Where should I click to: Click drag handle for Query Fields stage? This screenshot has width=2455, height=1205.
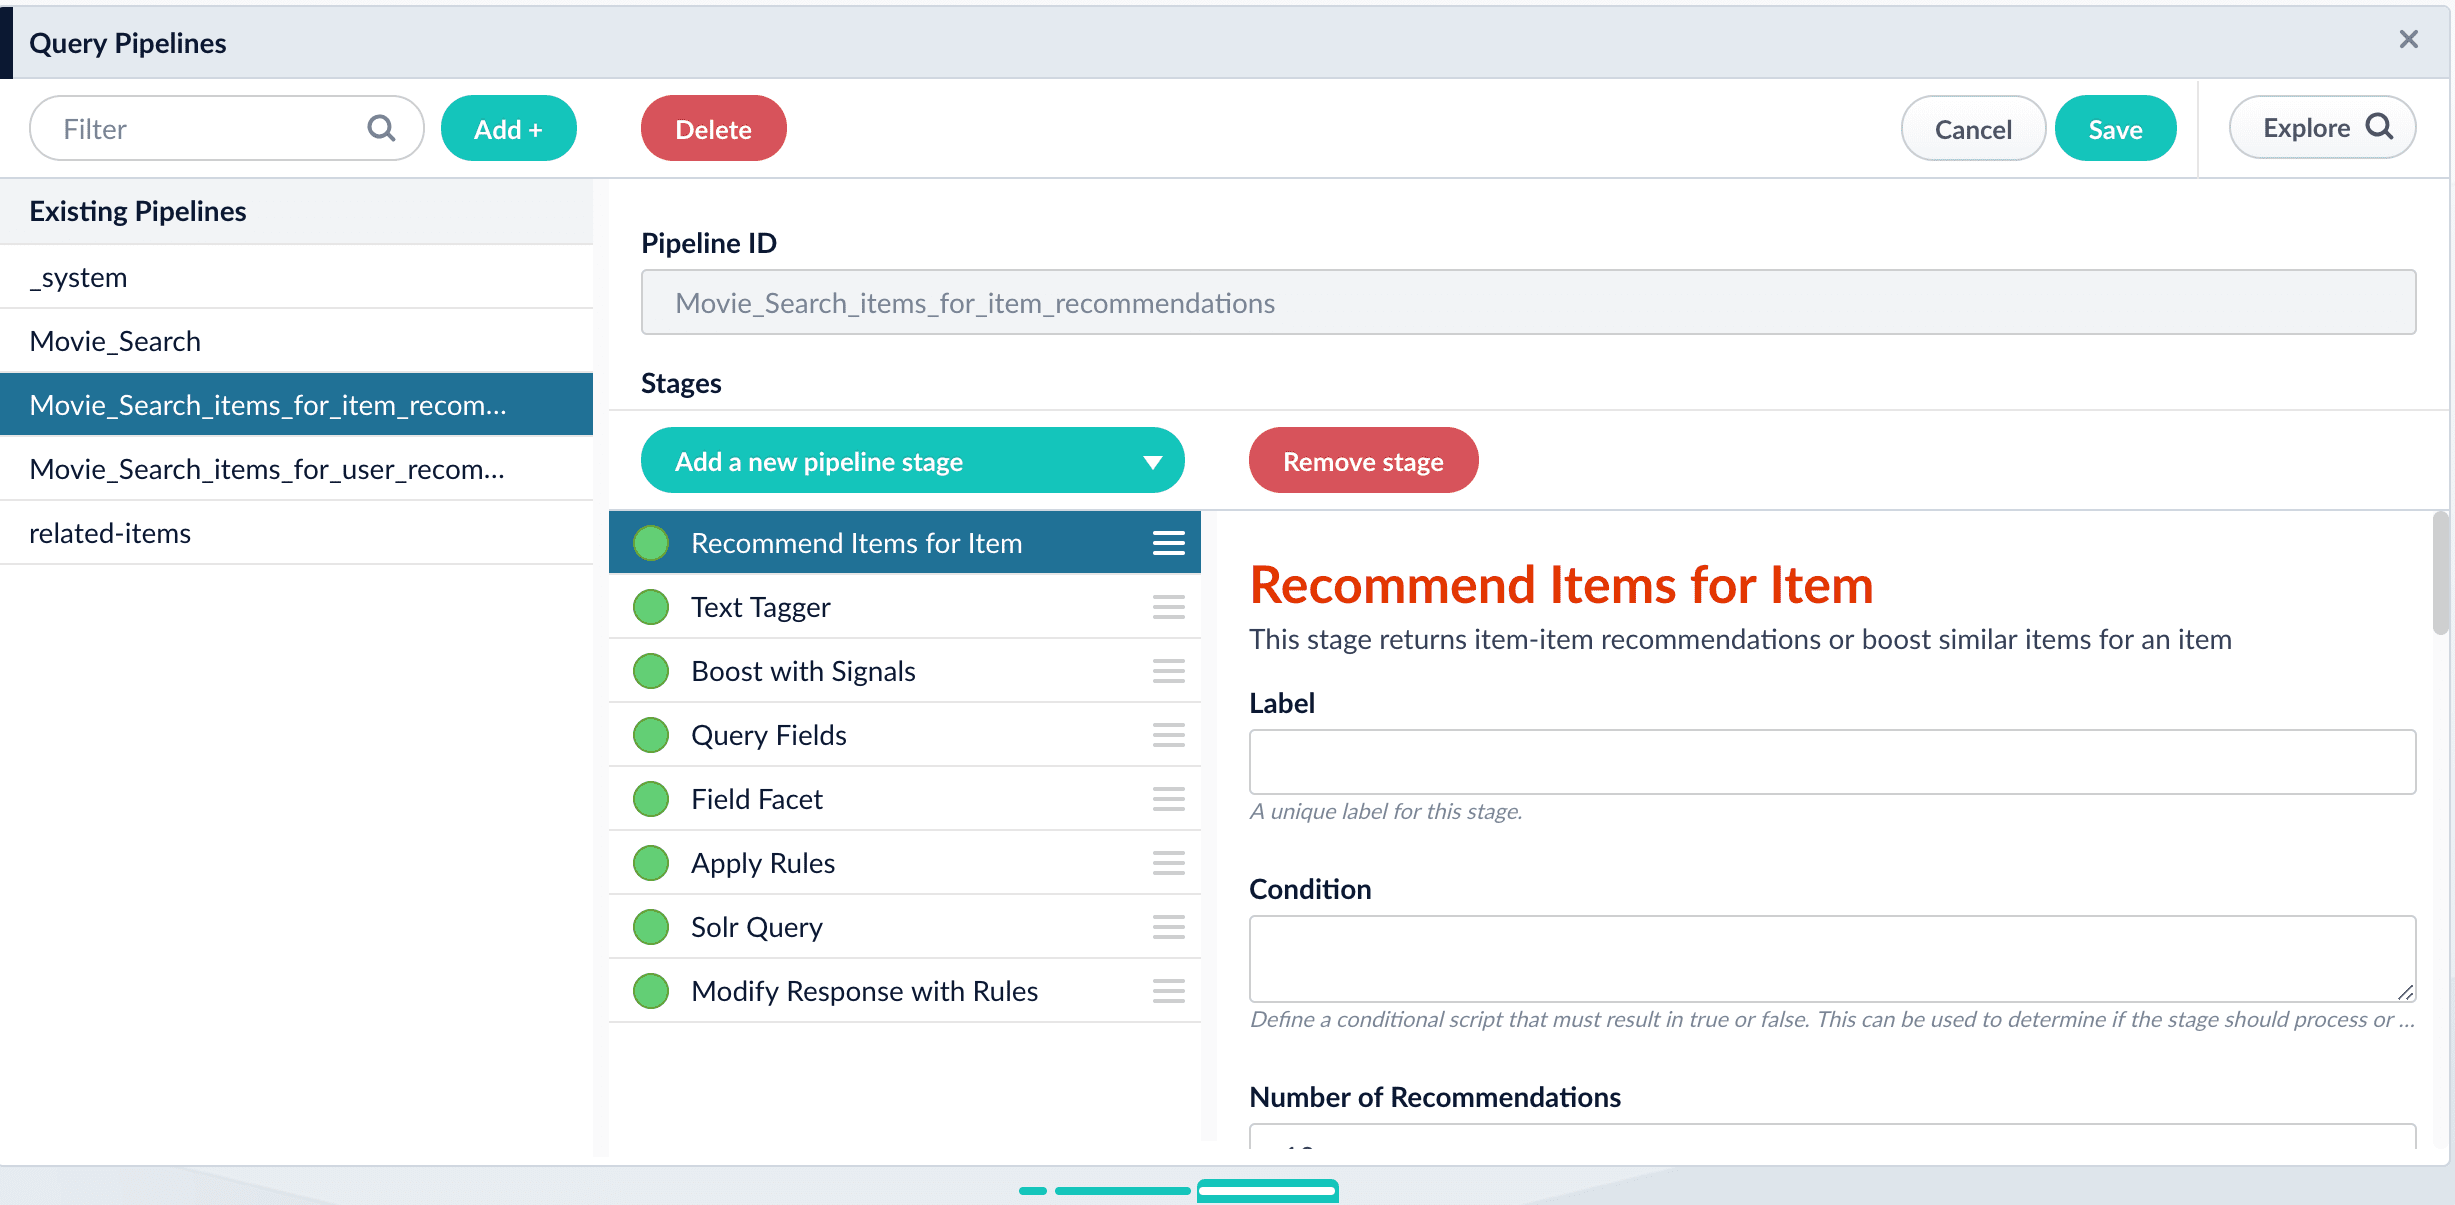(x=1168, y=735)
